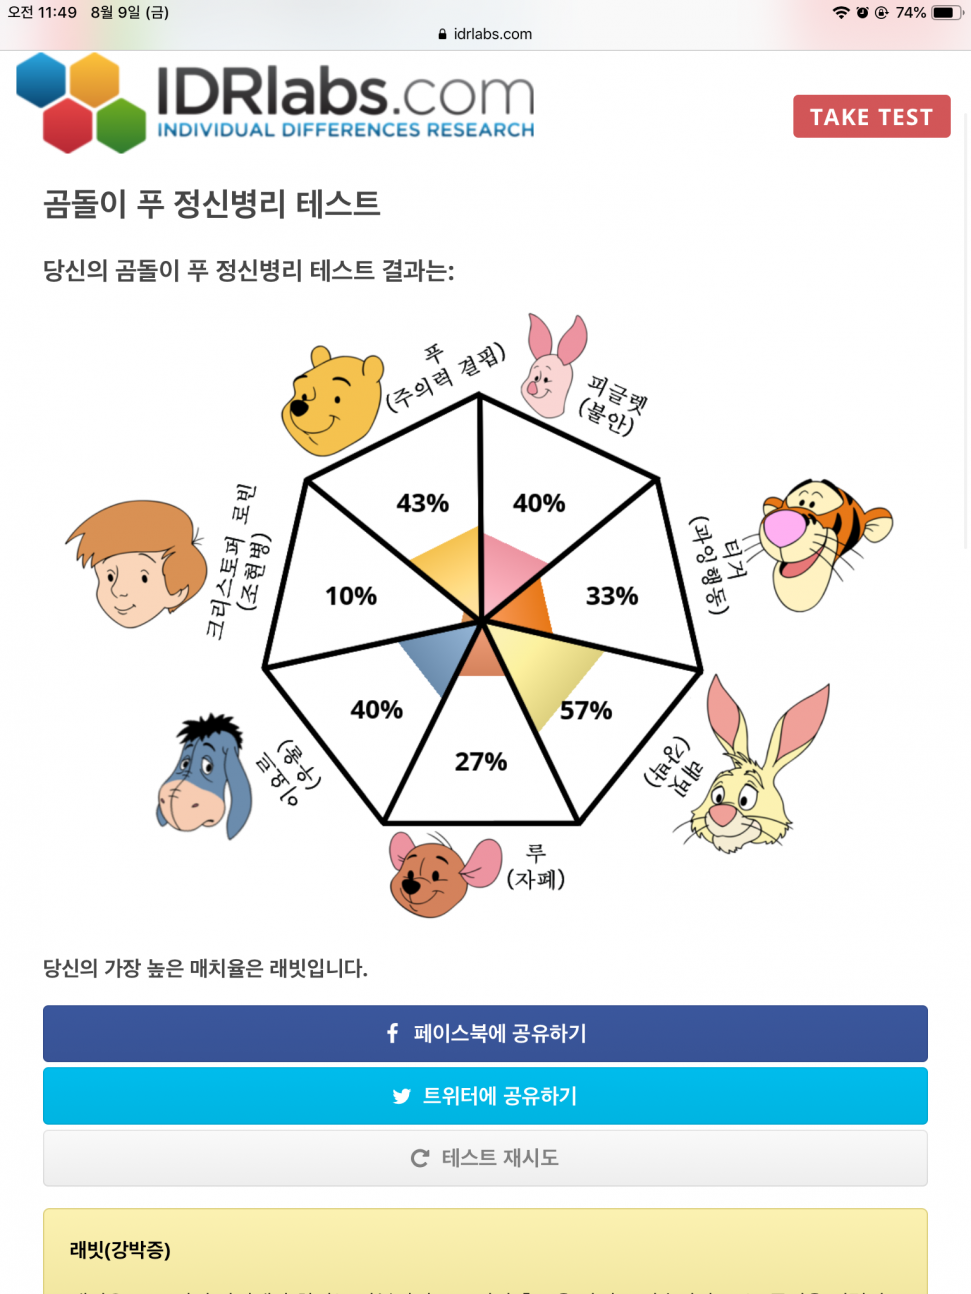Tap the Wi-Fi icon in status bar
The image size is (971, 1294).
841,13
